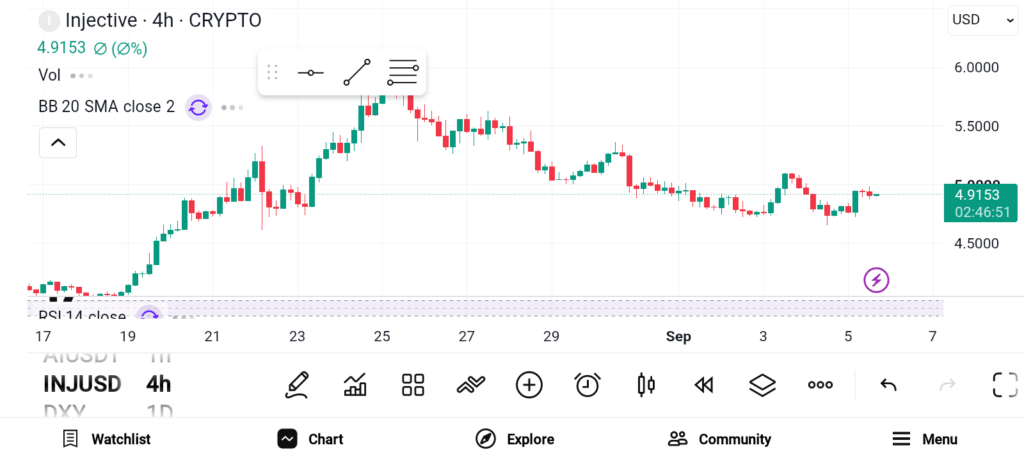Choose the Fib retracement lines tool
Screen dimensions: 1024x461
coord(403,72)
